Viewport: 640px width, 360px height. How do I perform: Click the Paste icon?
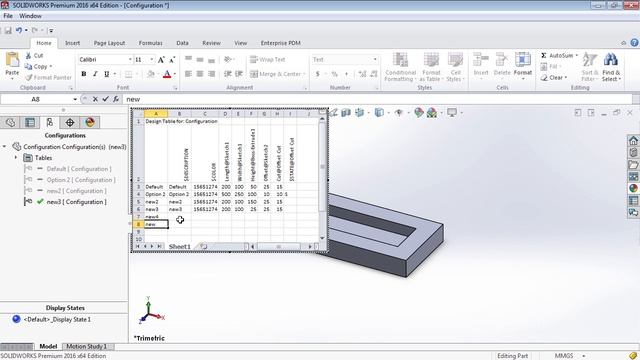pyautogui.click(x=12, y=60)
